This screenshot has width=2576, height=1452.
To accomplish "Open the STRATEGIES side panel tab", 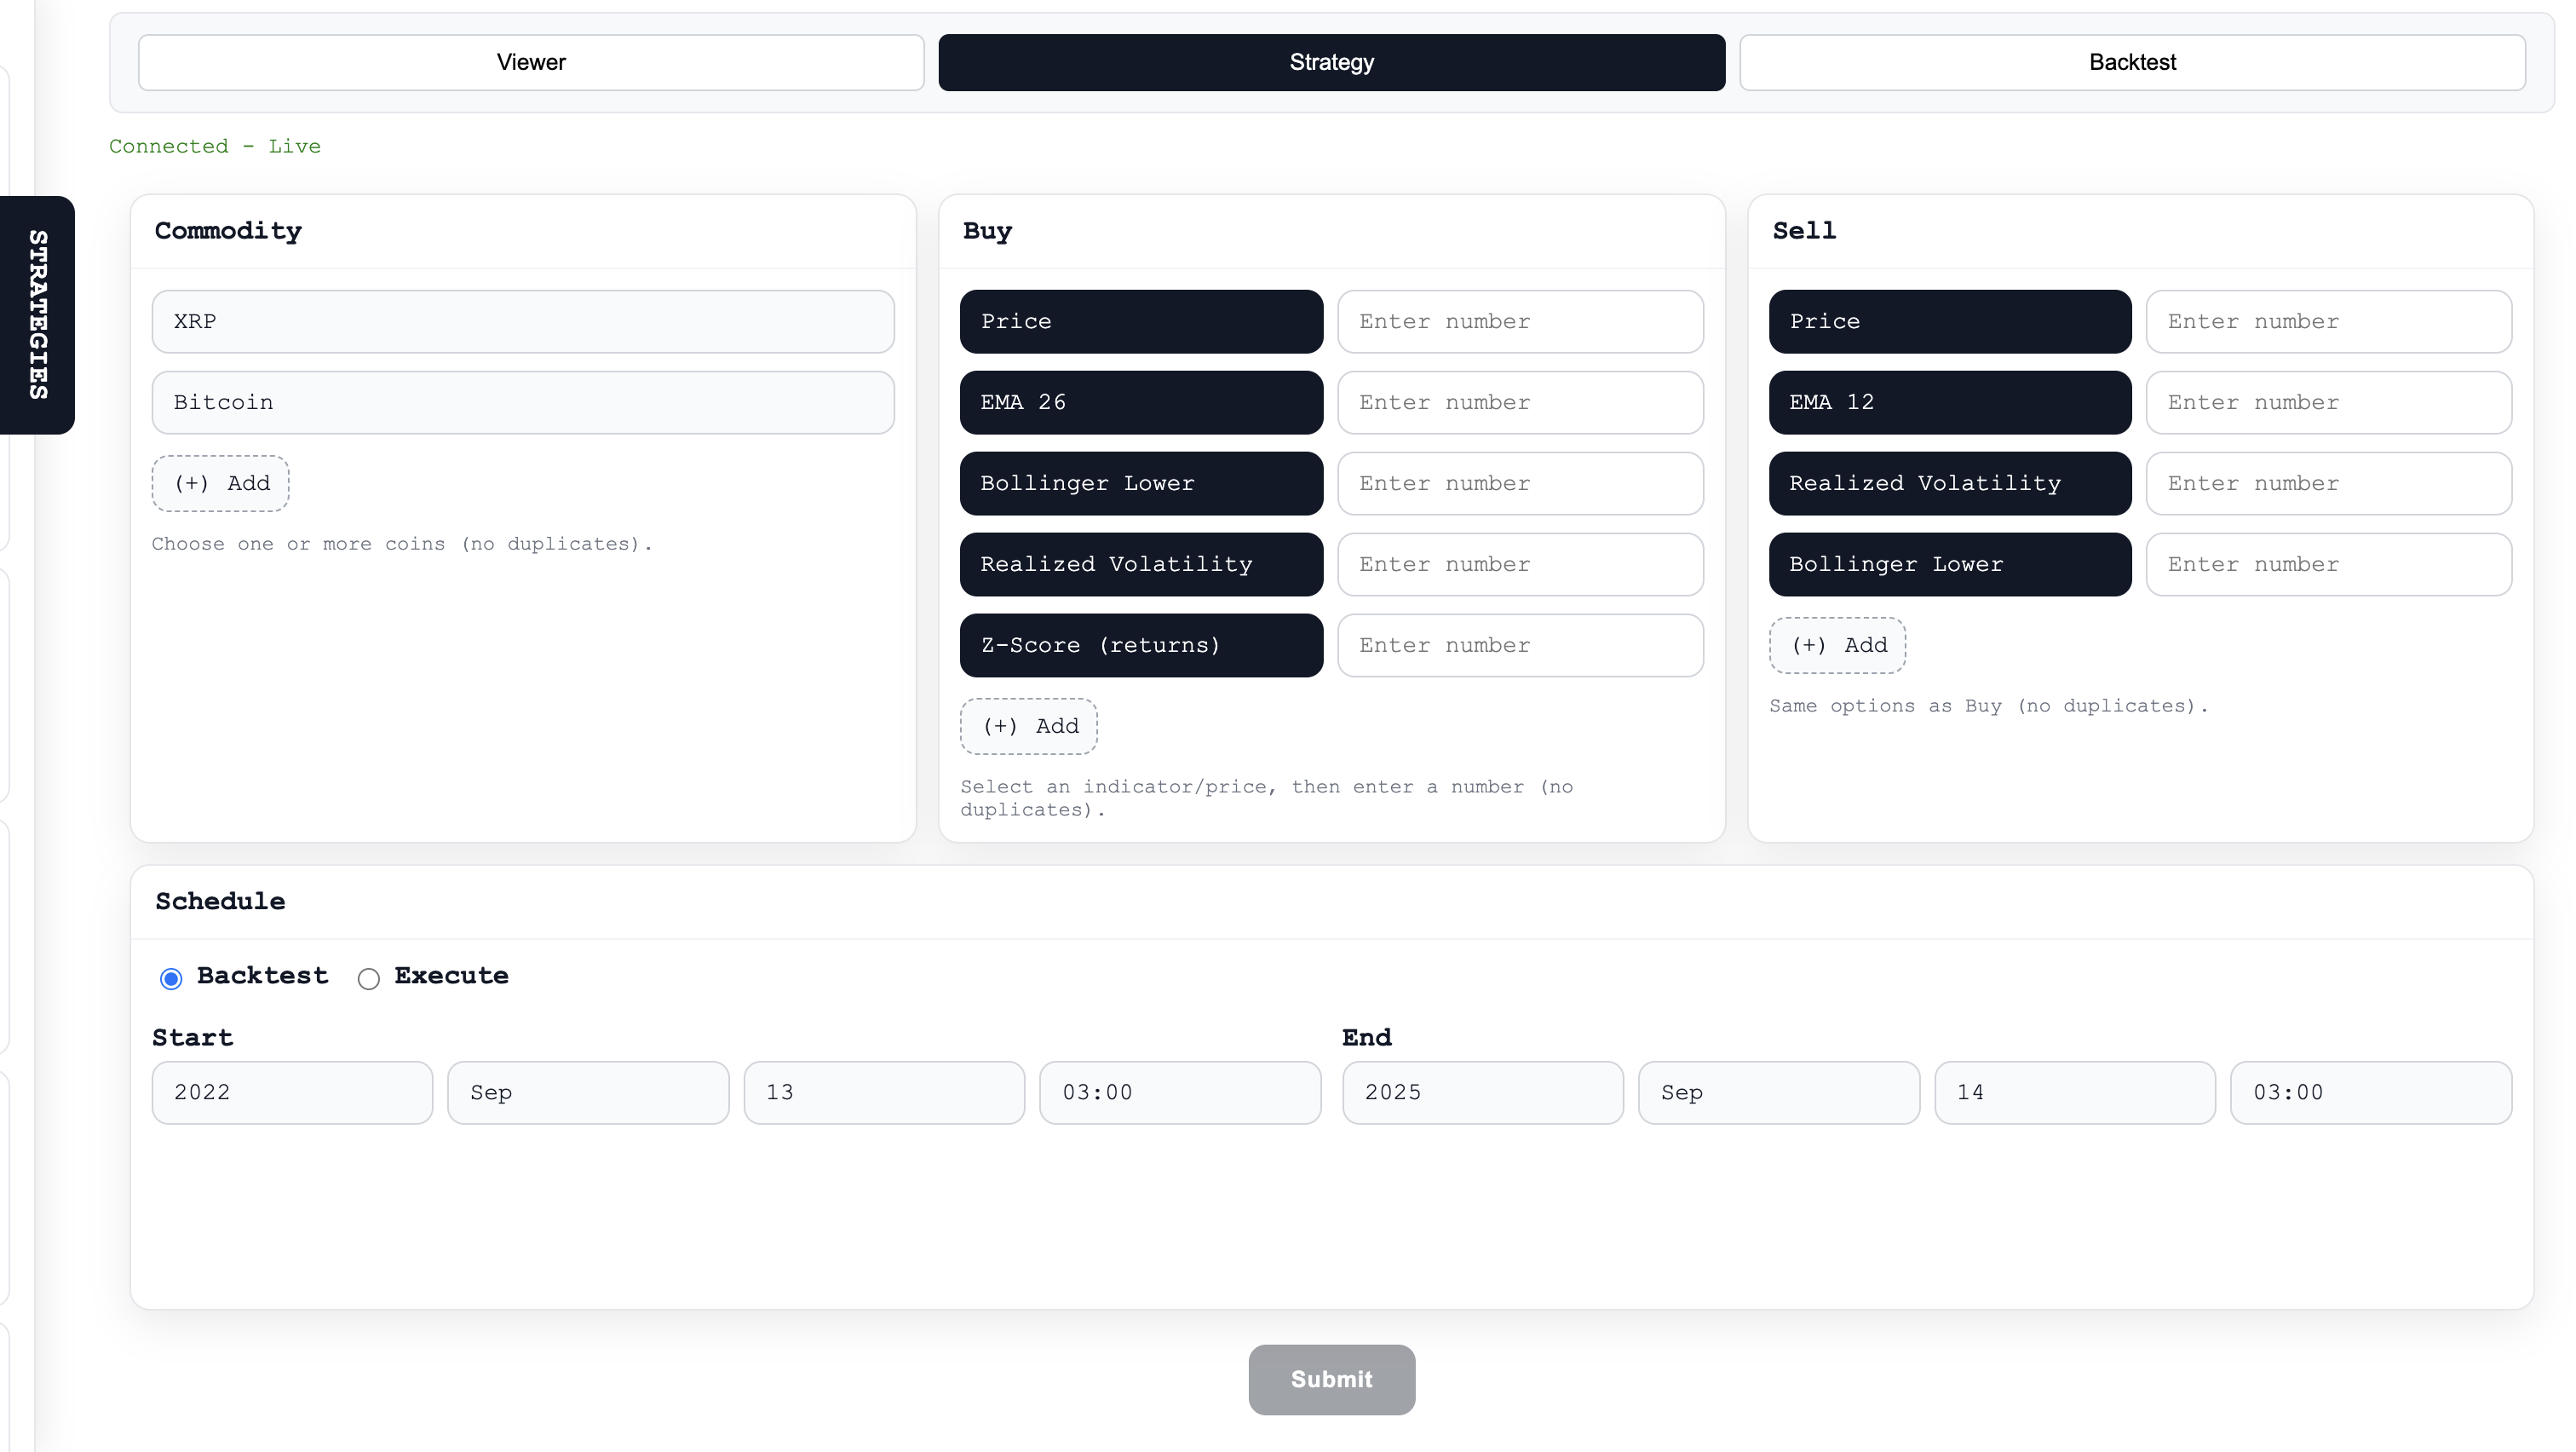I will [37, 315].
